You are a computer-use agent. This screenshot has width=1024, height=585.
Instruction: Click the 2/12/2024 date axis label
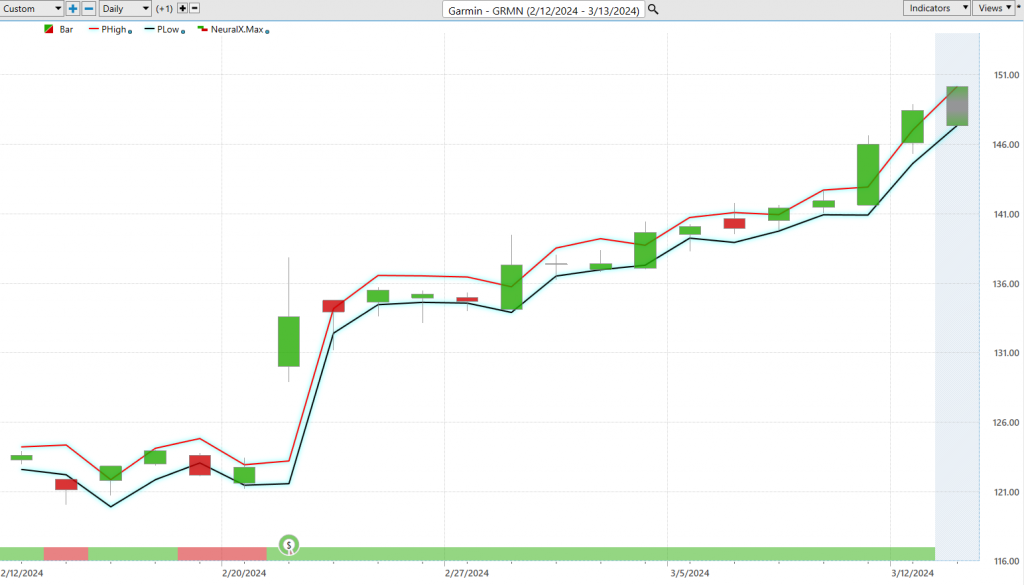22,573
